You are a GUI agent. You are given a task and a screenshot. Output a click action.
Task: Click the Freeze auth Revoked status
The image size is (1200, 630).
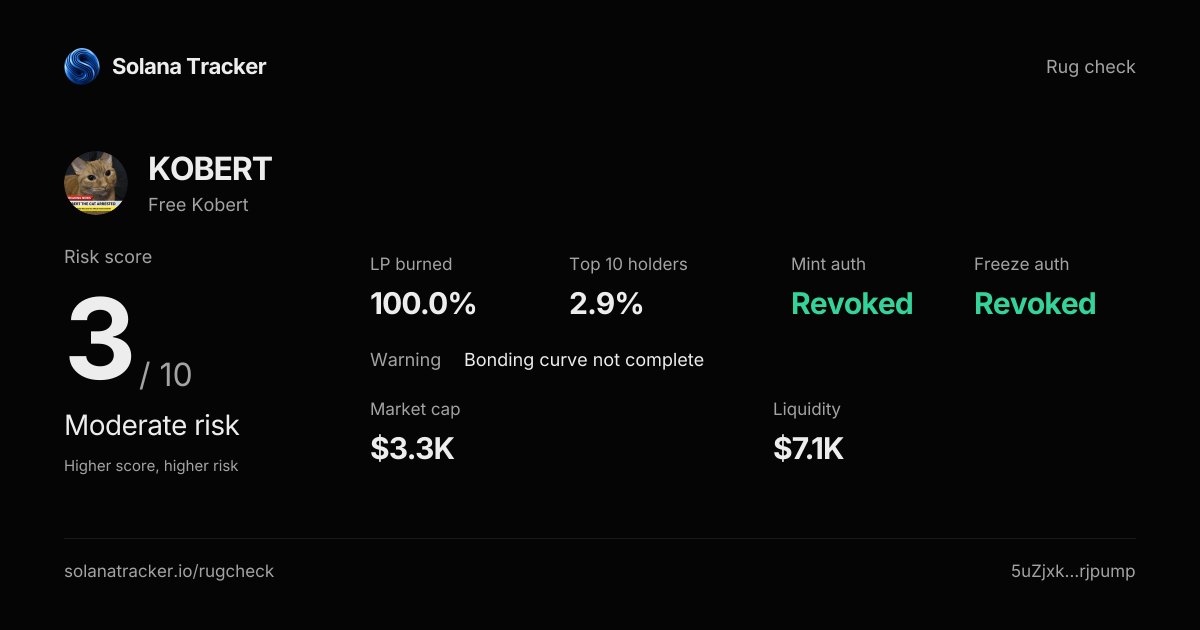coord(1035,304)
